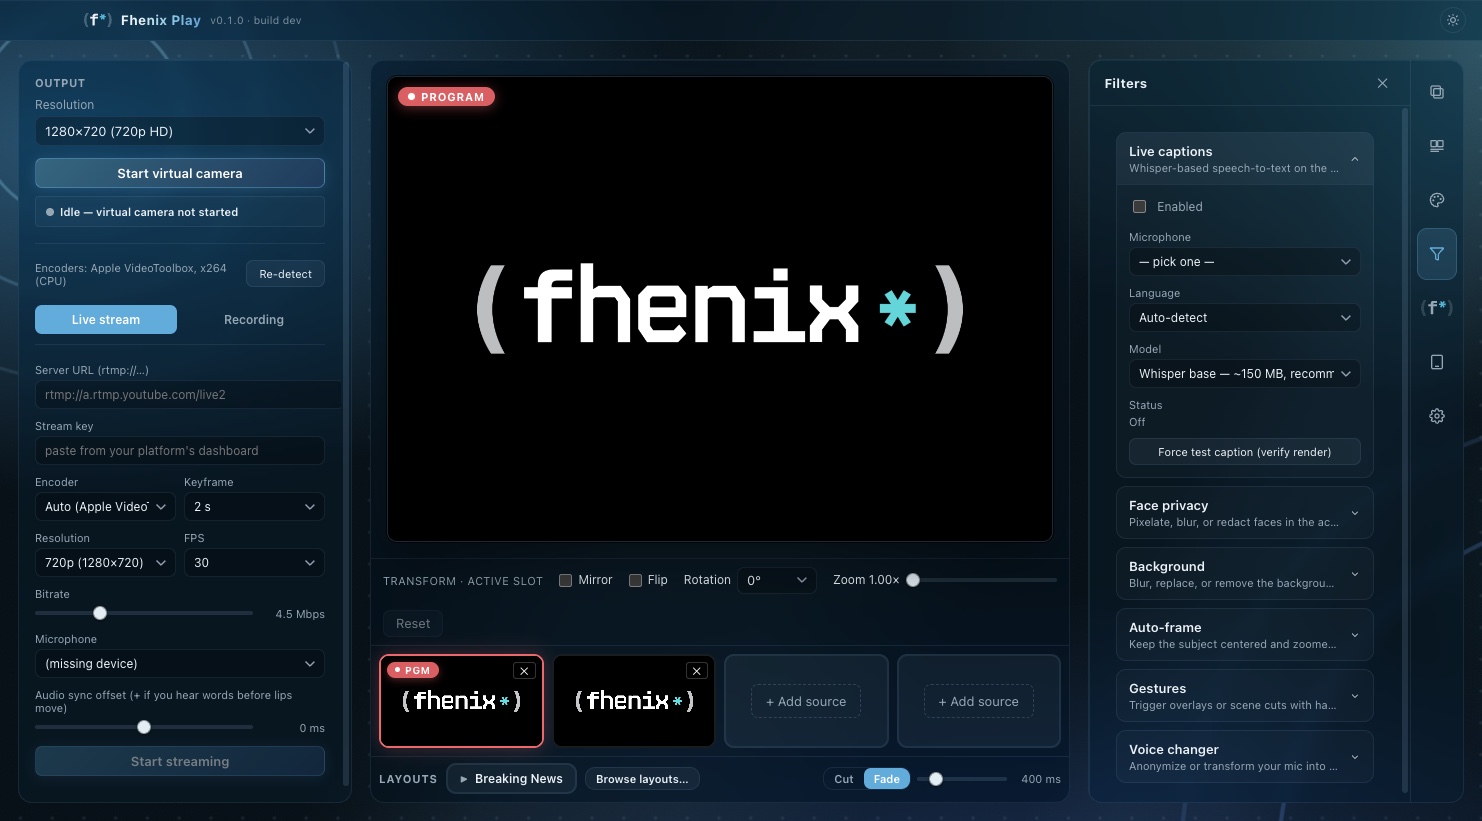The image size is (1482, 821).
Task: Enable the Live captions checkbox
Action: (x=1139, y=206)
